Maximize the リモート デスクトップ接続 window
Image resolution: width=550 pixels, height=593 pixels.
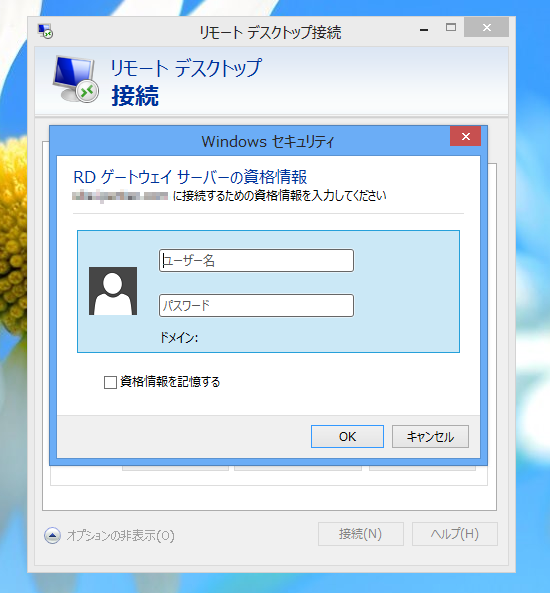click(451, 28)
